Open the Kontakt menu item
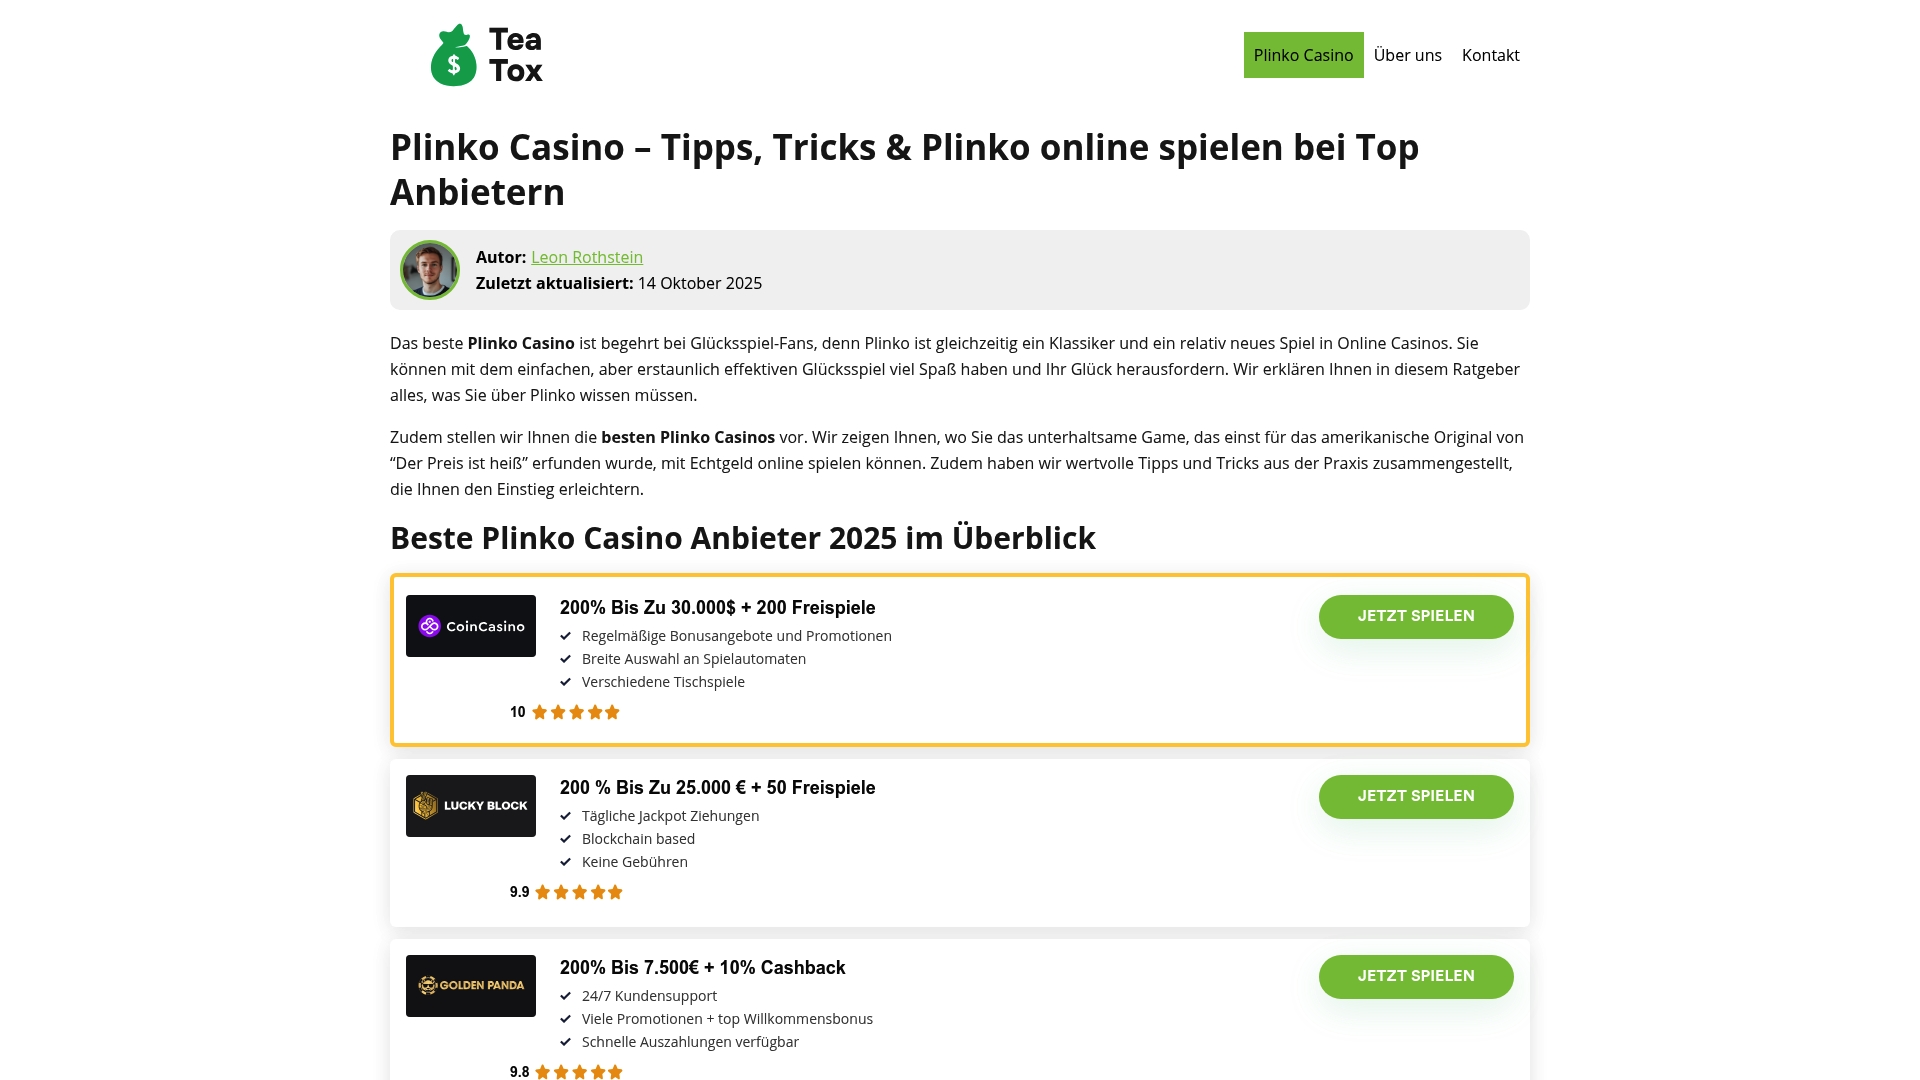Screen dimensions: 1920x1080 [1490, 55]
